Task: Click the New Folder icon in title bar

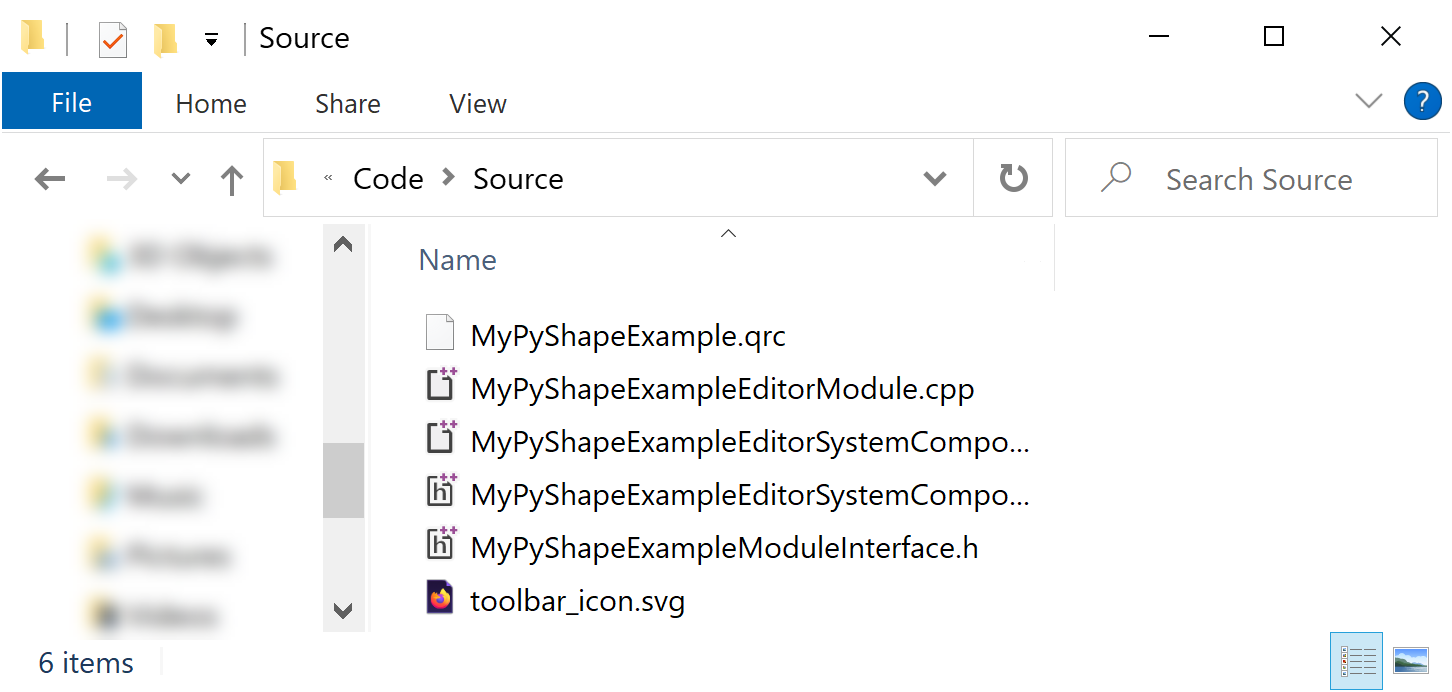Action: click(x=165, y=40)
